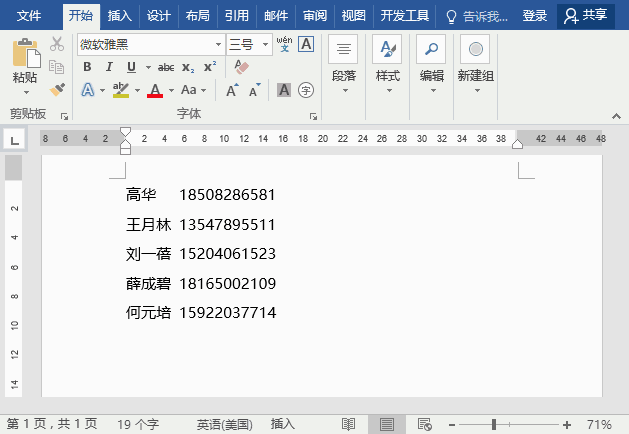Expand font color dropdown arrow

[x=171, y=90]
